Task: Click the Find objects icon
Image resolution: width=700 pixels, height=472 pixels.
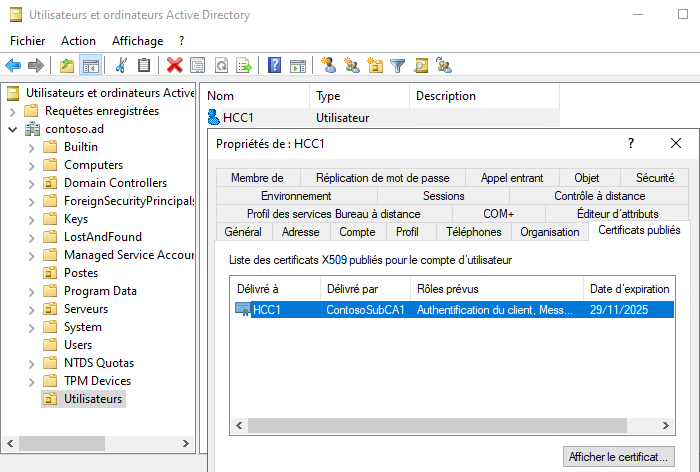Action: tap(421, 66)
